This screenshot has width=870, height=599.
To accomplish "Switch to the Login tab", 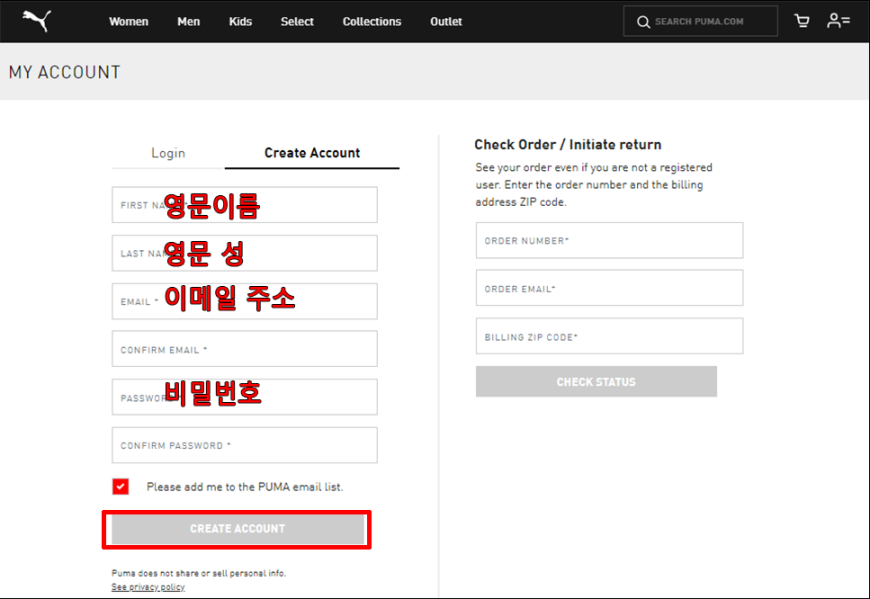I will [168, 153].
